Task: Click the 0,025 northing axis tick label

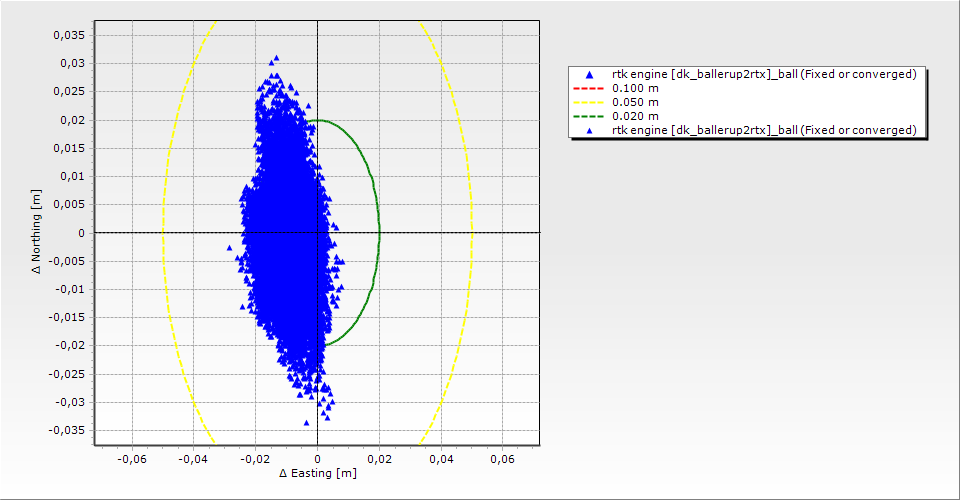Action: pyautogui.click(x=69, y=91)
